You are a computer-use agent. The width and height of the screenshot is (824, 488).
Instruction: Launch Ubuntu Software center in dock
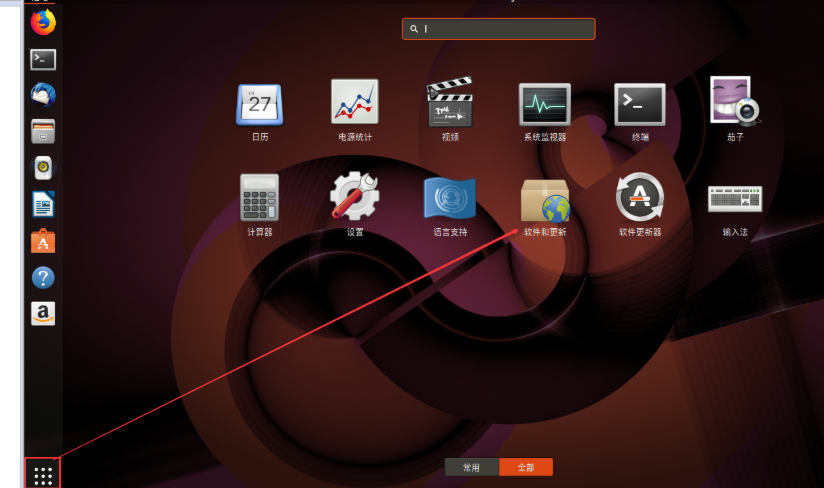pos(43,241)
